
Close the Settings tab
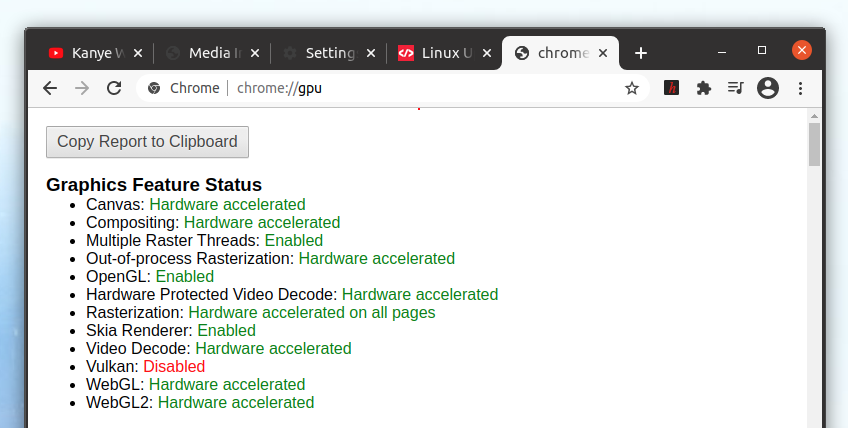pyautogui.click(x=372, y=53)
